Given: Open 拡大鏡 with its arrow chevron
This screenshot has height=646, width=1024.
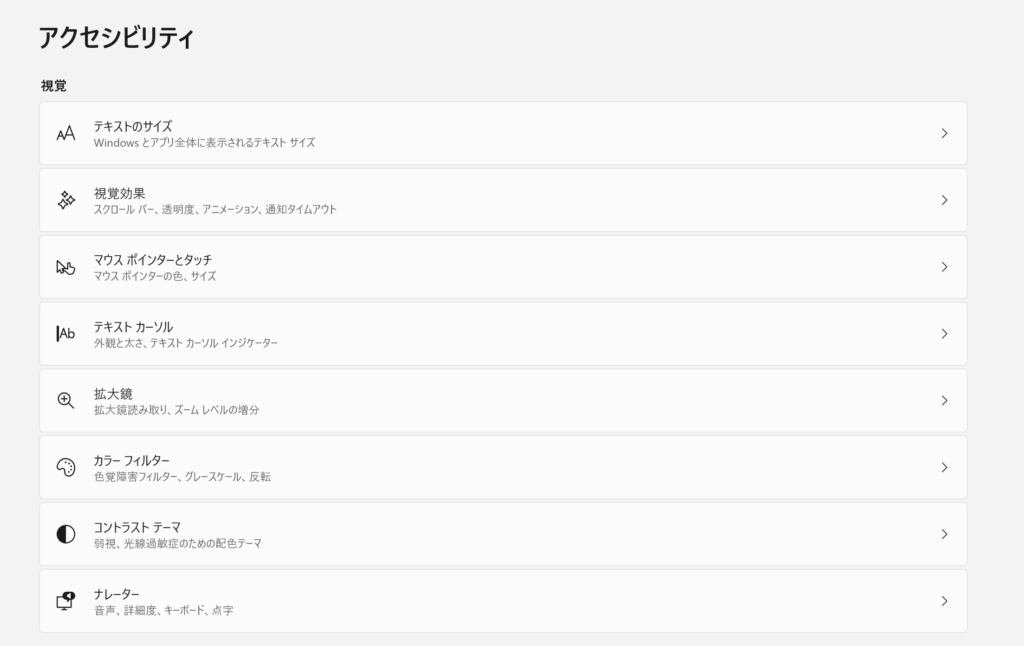Looking at the screenshot, I should point(944,400).
